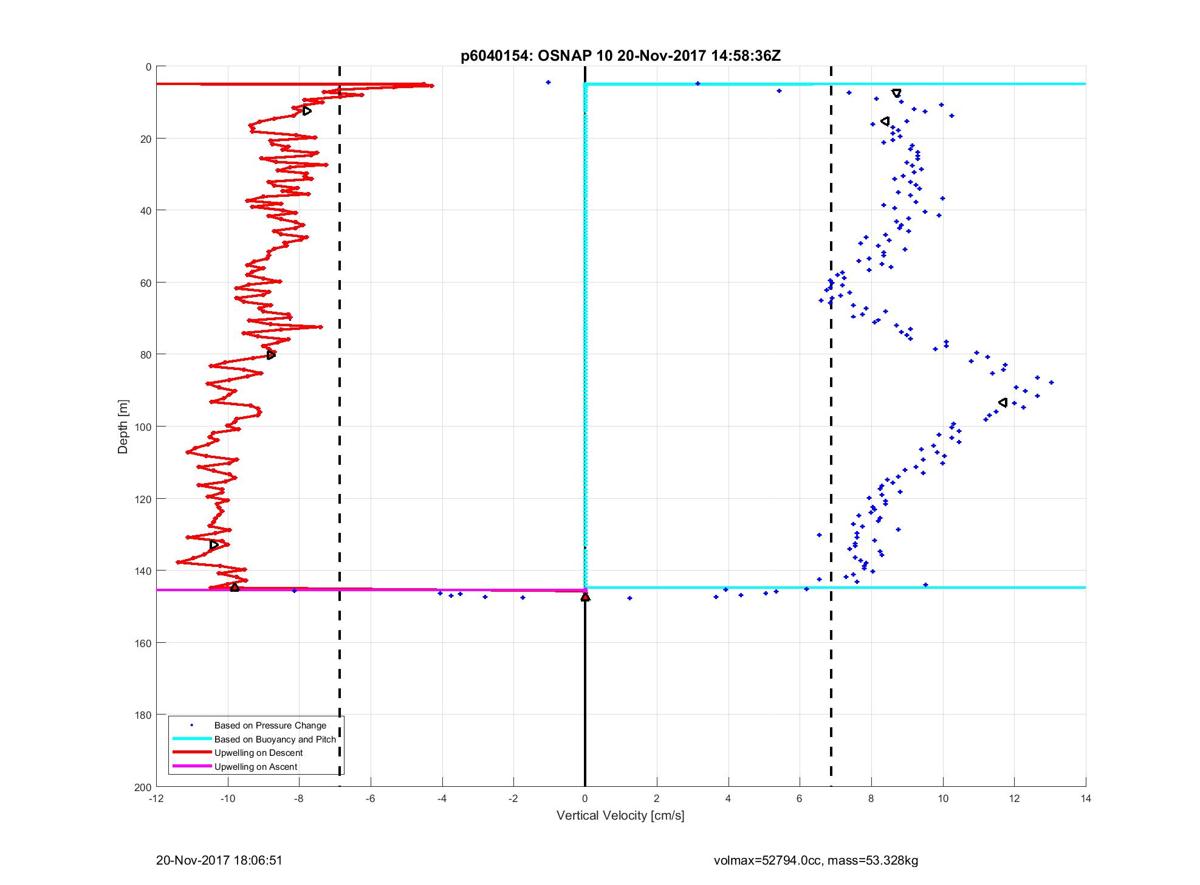Click downward triangle marker near 8.7 cm/s top

pos(896,93)
